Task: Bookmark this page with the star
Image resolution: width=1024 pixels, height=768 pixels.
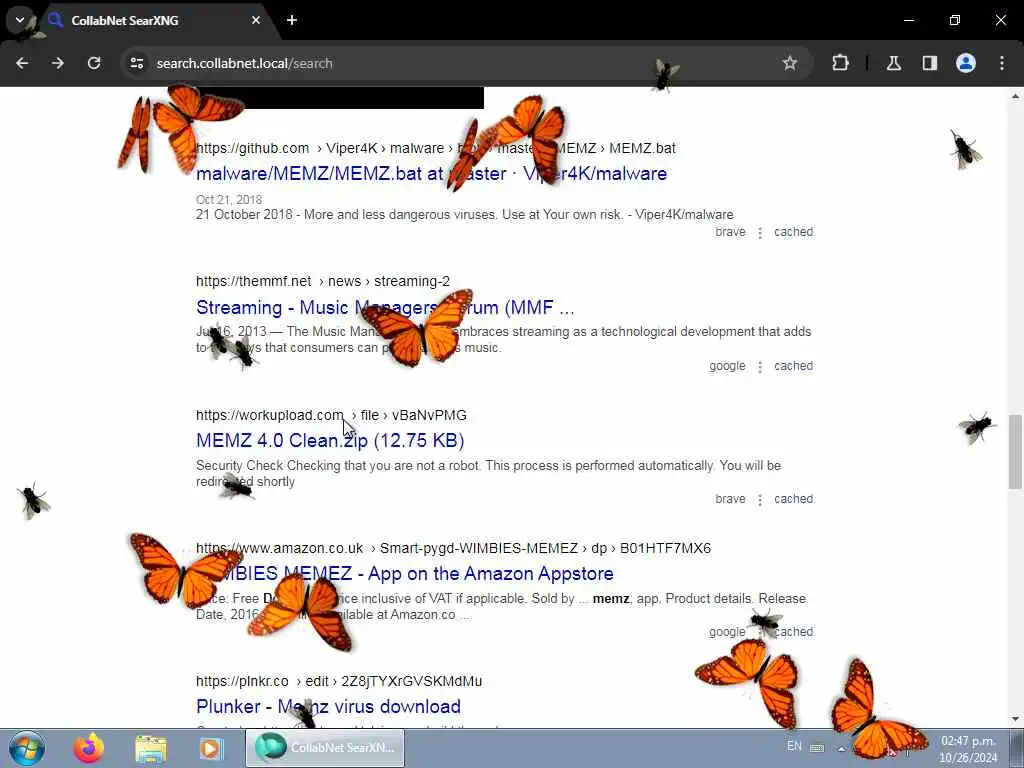Action: click(790, 63)
